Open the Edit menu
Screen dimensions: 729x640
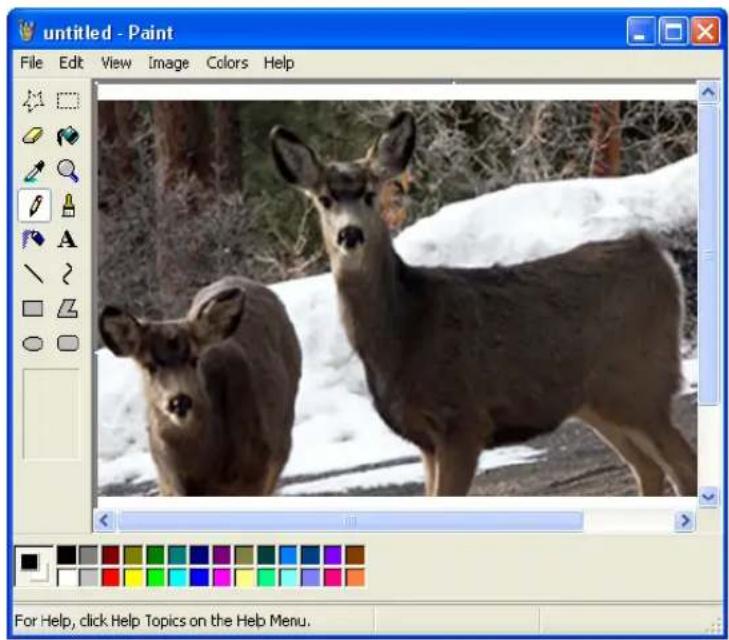click(x=71, y=63)
